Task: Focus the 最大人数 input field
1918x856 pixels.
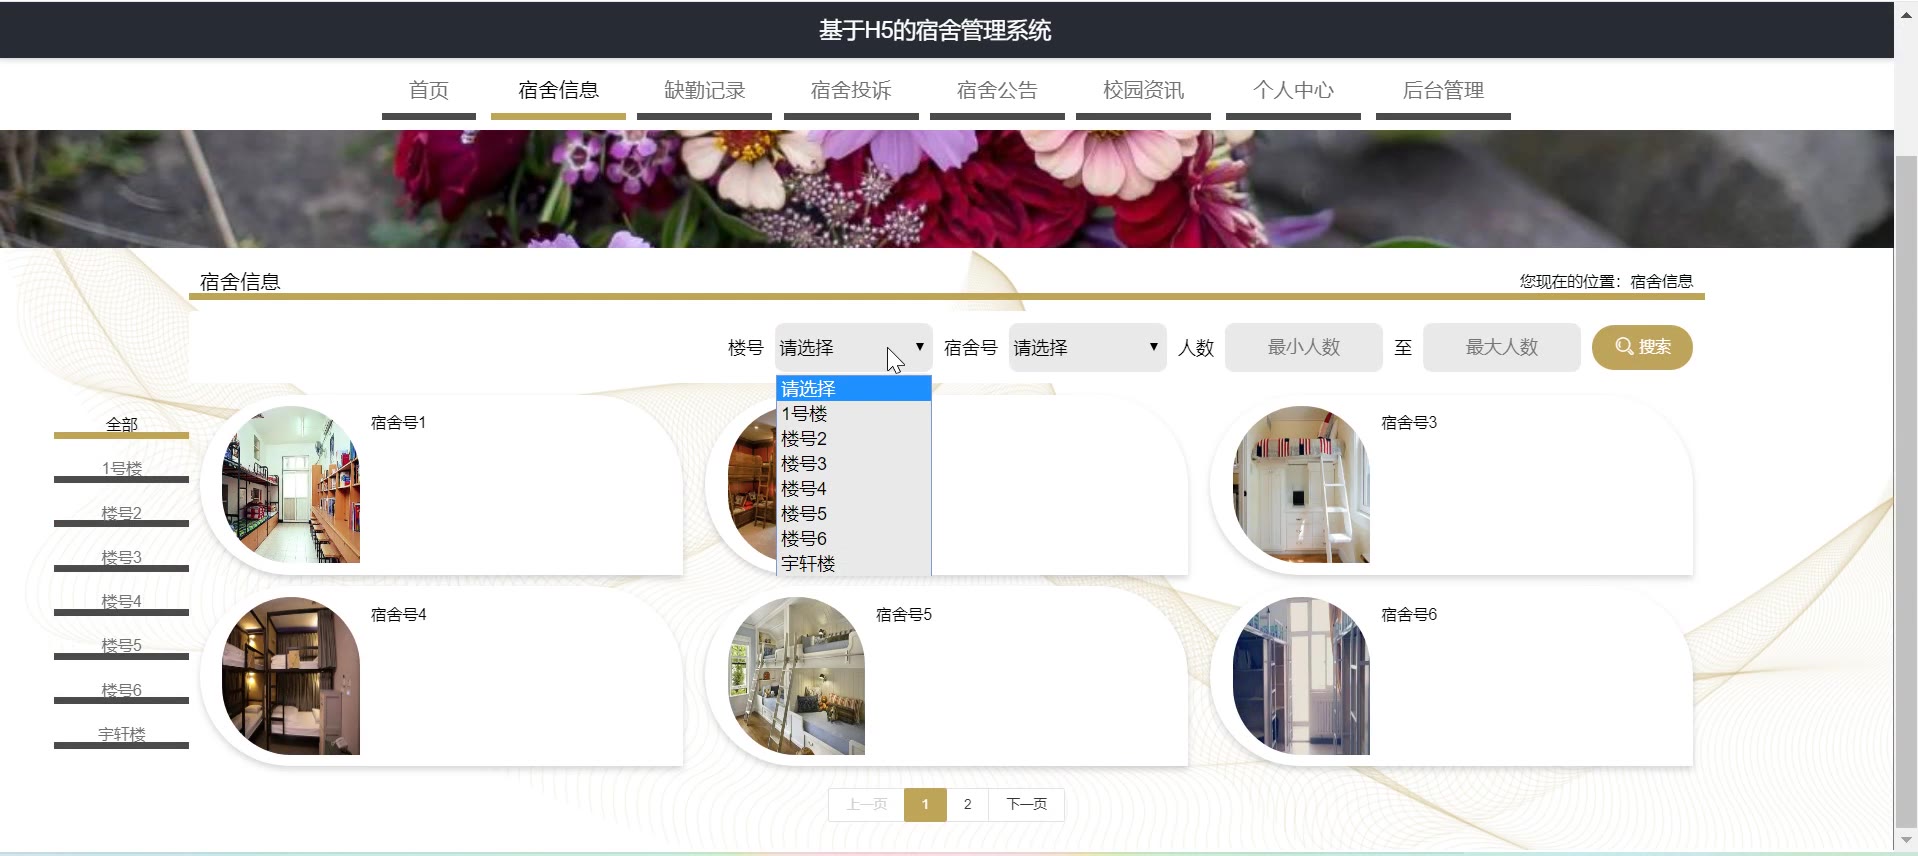Action: tap(1501, 347)
